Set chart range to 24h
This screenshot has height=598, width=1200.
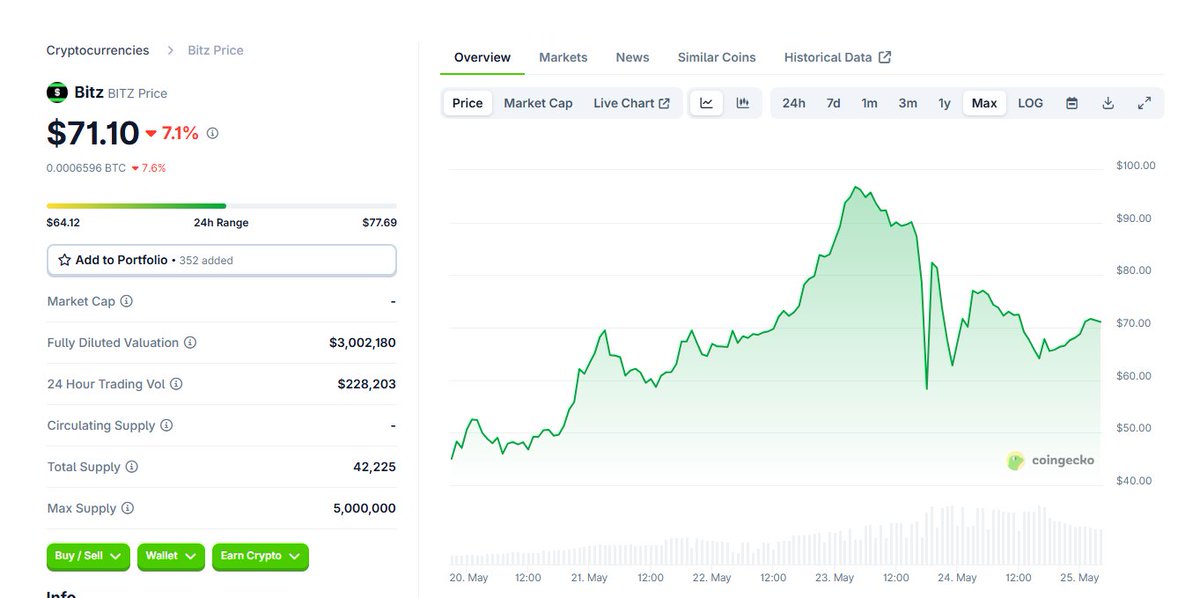(794, 103)
